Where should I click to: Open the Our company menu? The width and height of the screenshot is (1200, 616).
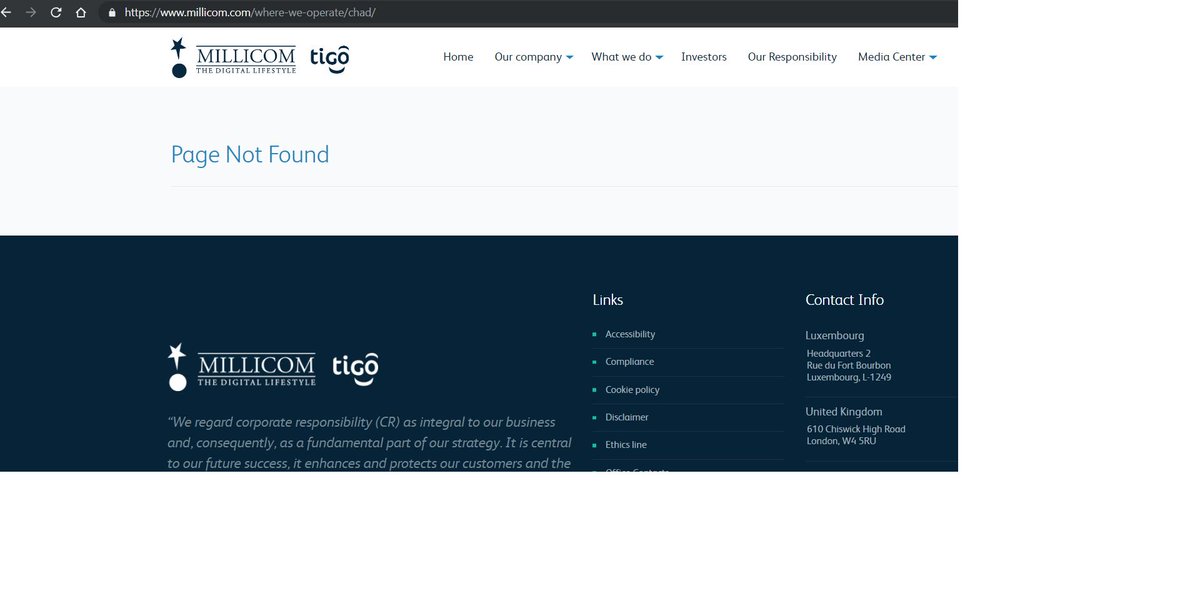coord(528,57)
